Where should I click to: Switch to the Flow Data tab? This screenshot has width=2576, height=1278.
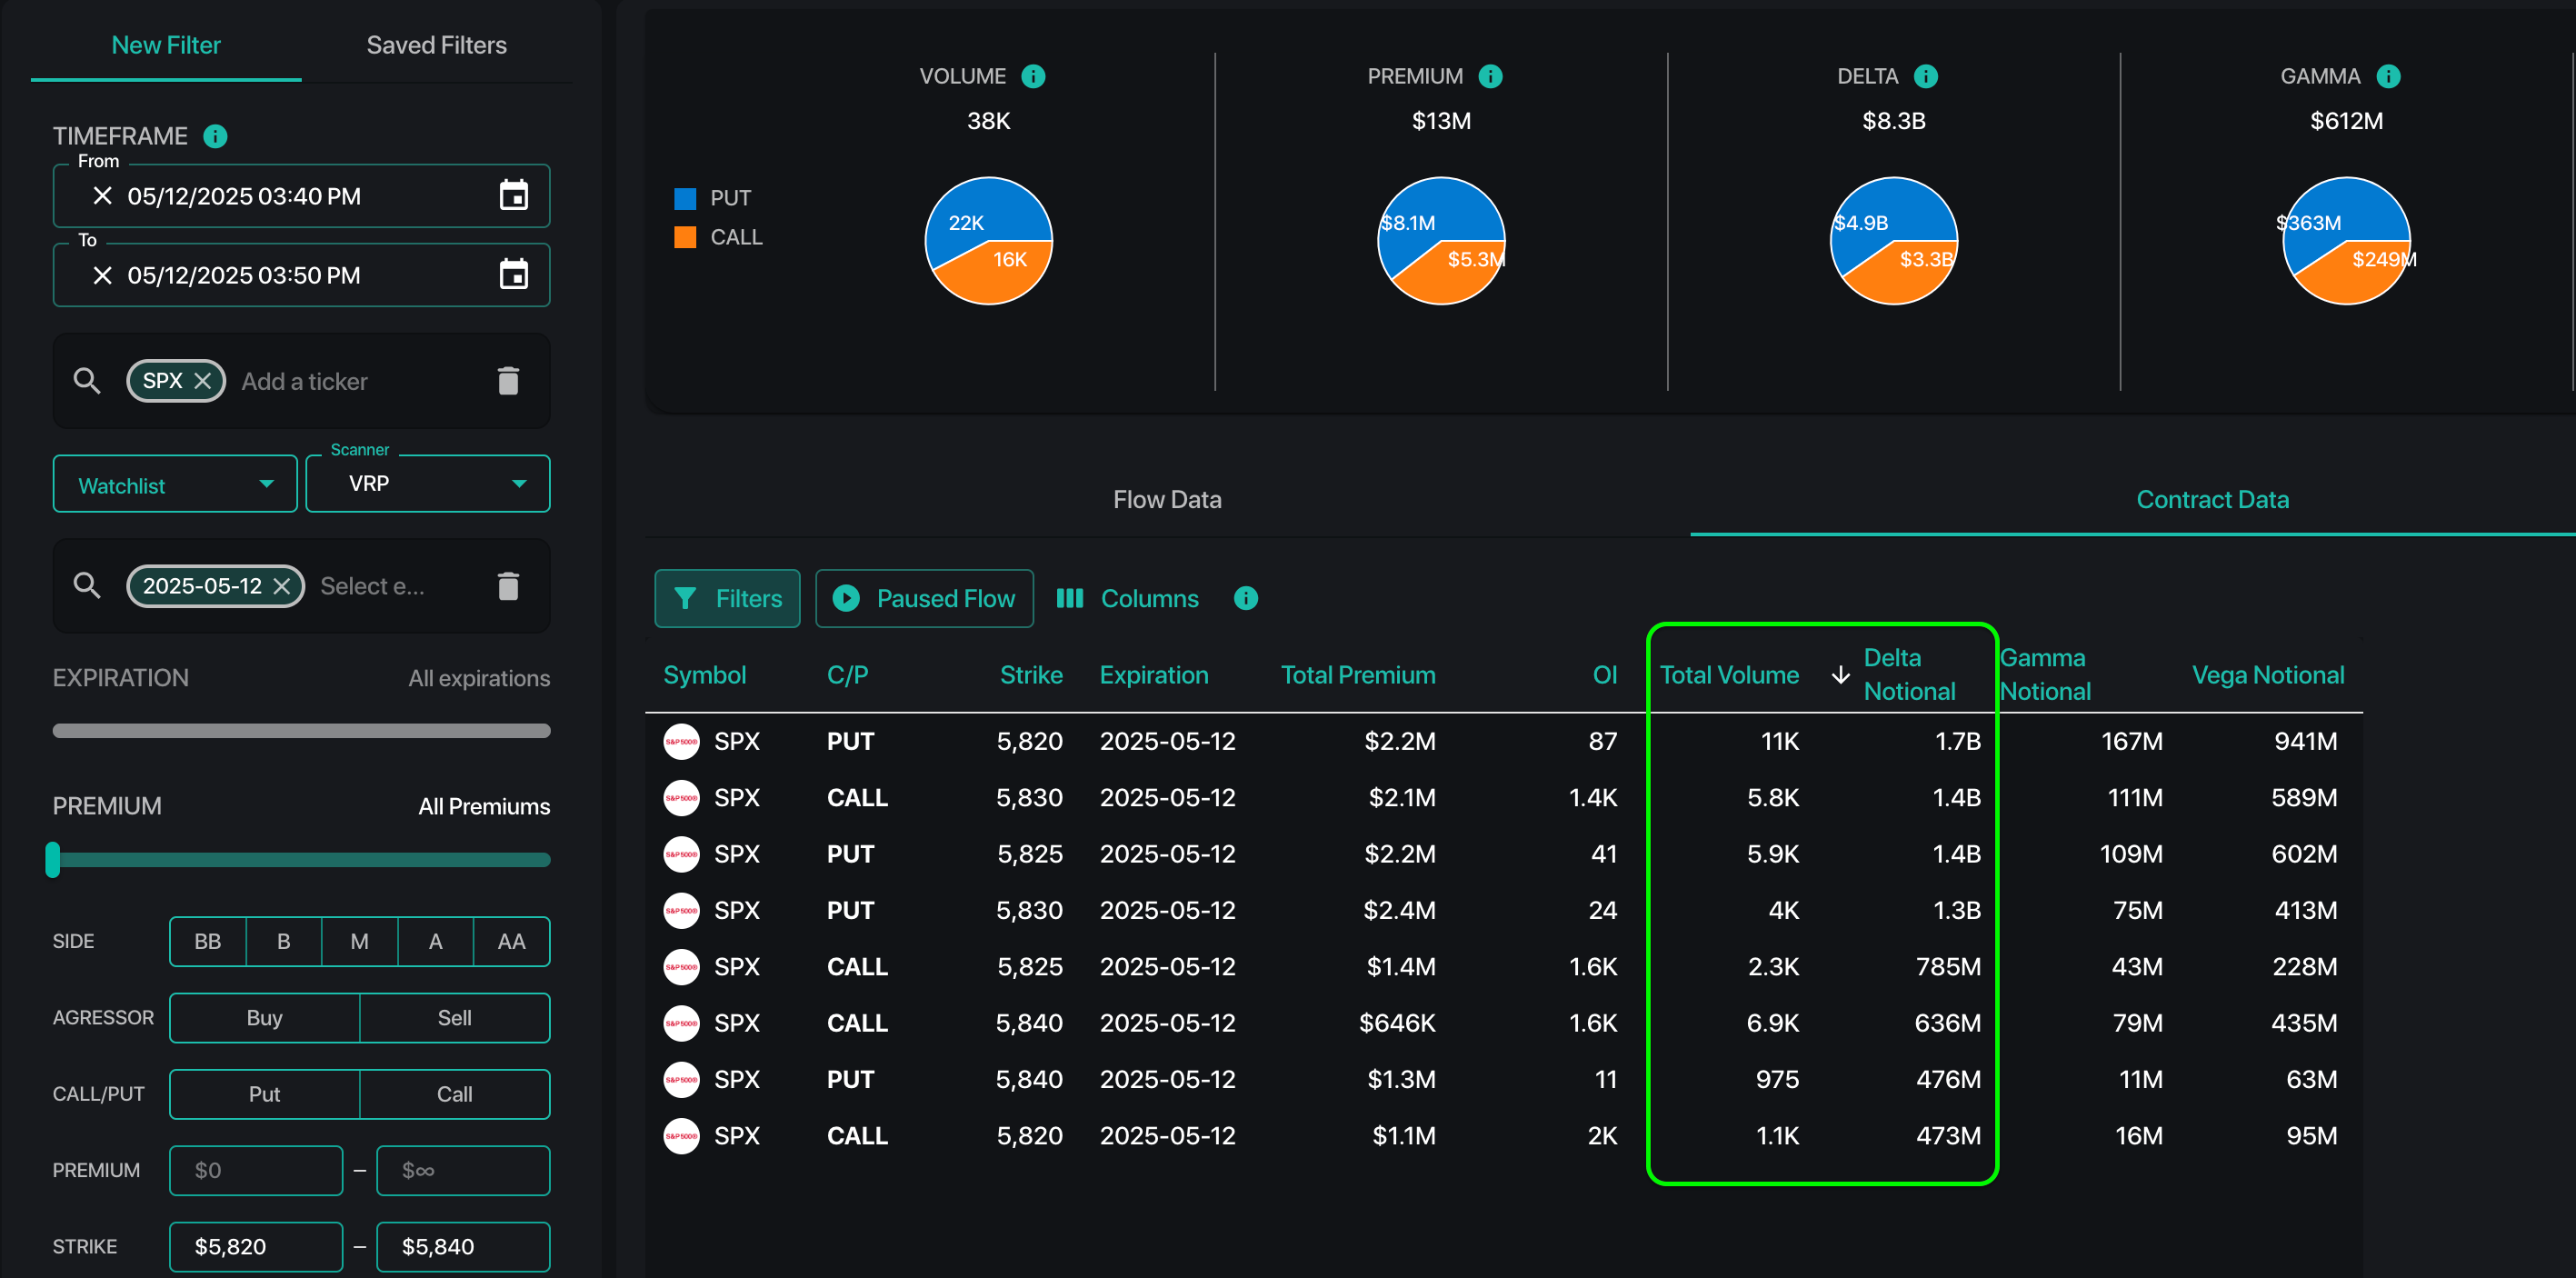(1167, 499)
